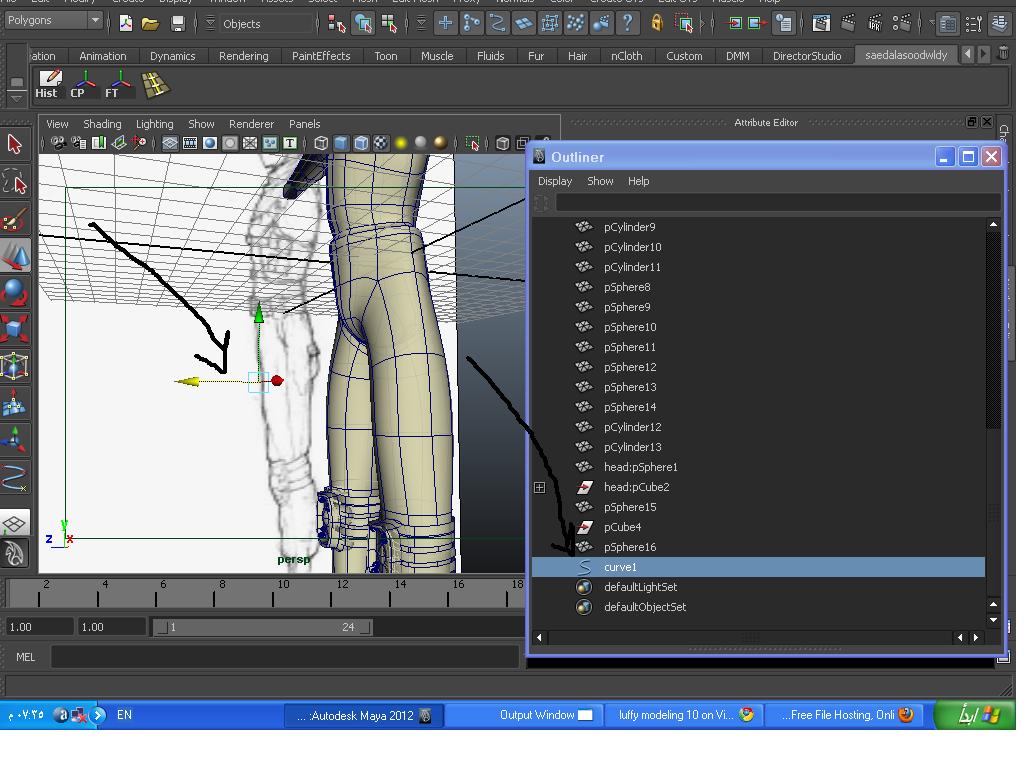Click the miscellaneous question mark mask icon
1024x768 pixels.
[627, 24]
